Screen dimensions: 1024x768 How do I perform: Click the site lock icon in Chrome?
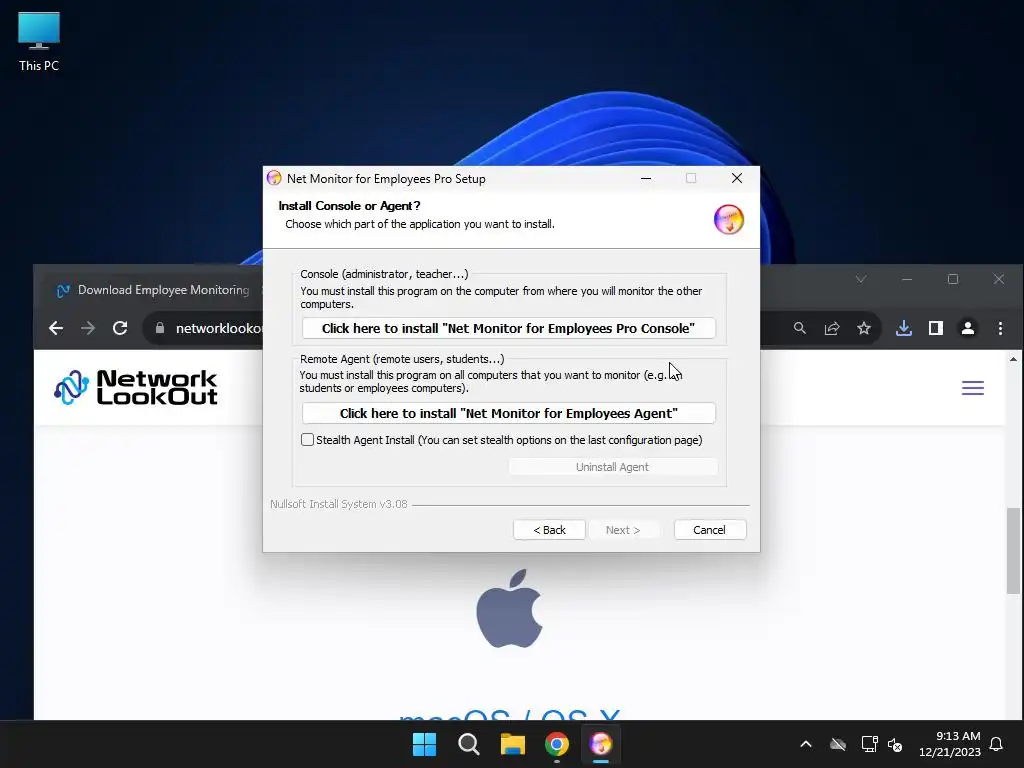pyautogui.click(x=160, y=328)
